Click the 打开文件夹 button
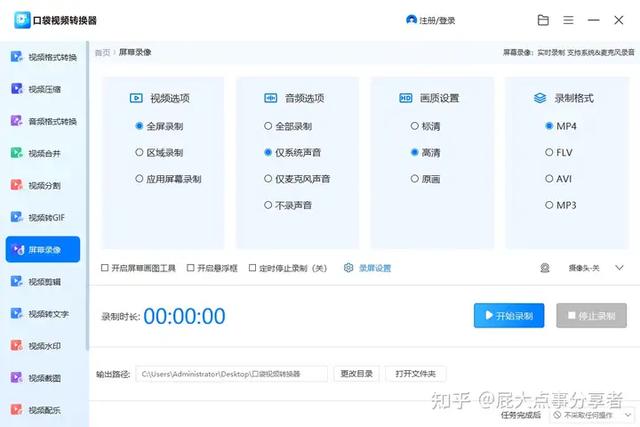Image resolution: width=640 pixels, height=427 pixels. (x=416, y=374)
